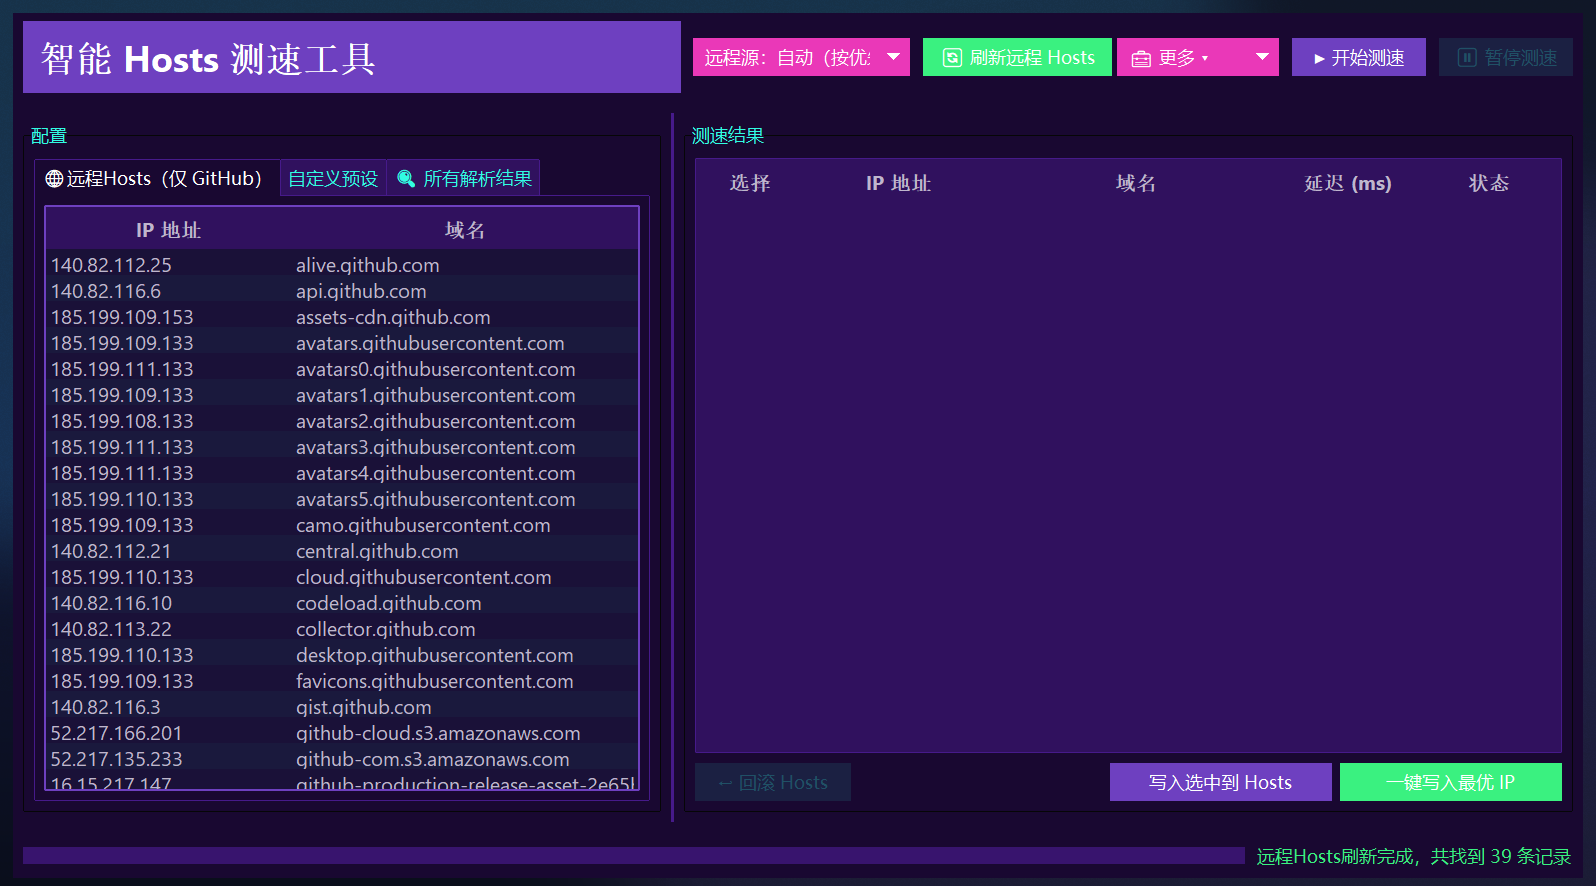Image resolution: width=1596 pixels, height=886 pixels.
Task: Click the briefcase icon beside 更多
Action: [x=1141, y=59]
